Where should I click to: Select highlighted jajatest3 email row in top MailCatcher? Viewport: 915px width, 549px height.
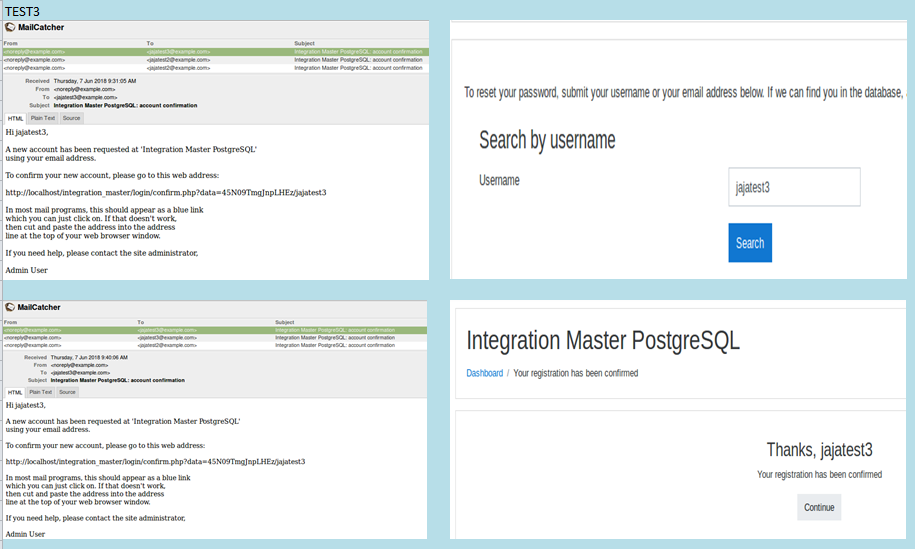pyautogui.click(x=216, y=52)
